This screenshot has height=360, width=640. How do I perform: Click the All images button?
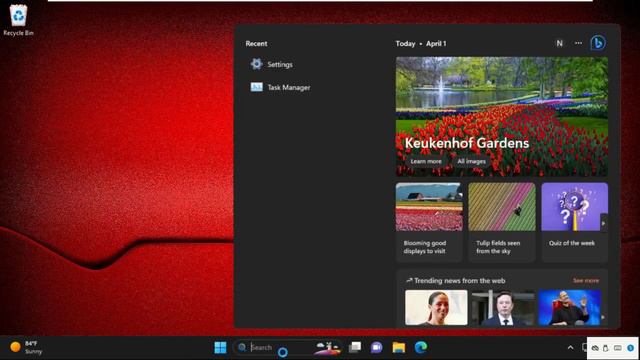click(x=471, y=161)
